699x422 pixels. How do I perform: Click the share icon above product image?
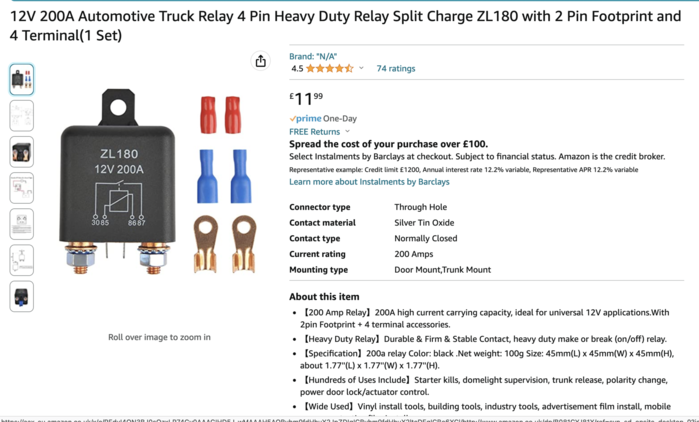[x=261, y=61]
